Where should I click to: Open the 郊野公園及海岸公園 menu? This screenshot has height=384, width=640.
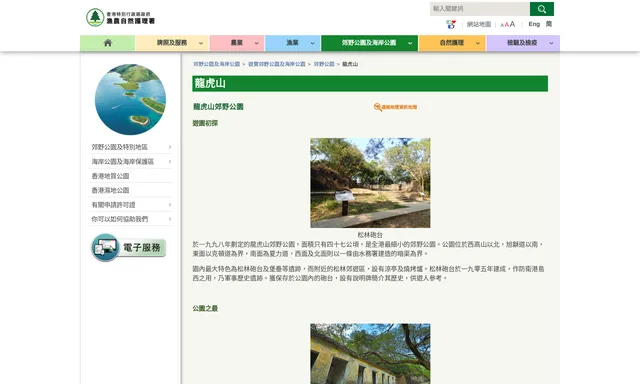369,43
